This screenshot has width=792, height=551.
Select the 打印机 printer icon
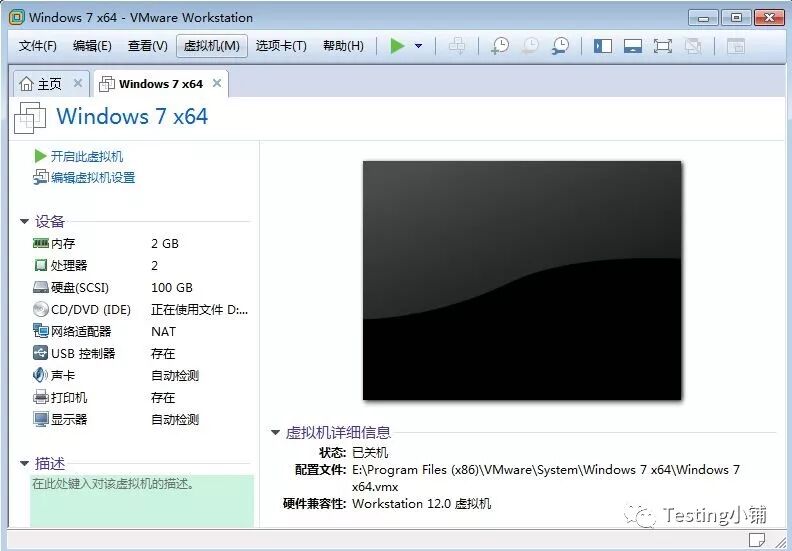click(40, 397)
